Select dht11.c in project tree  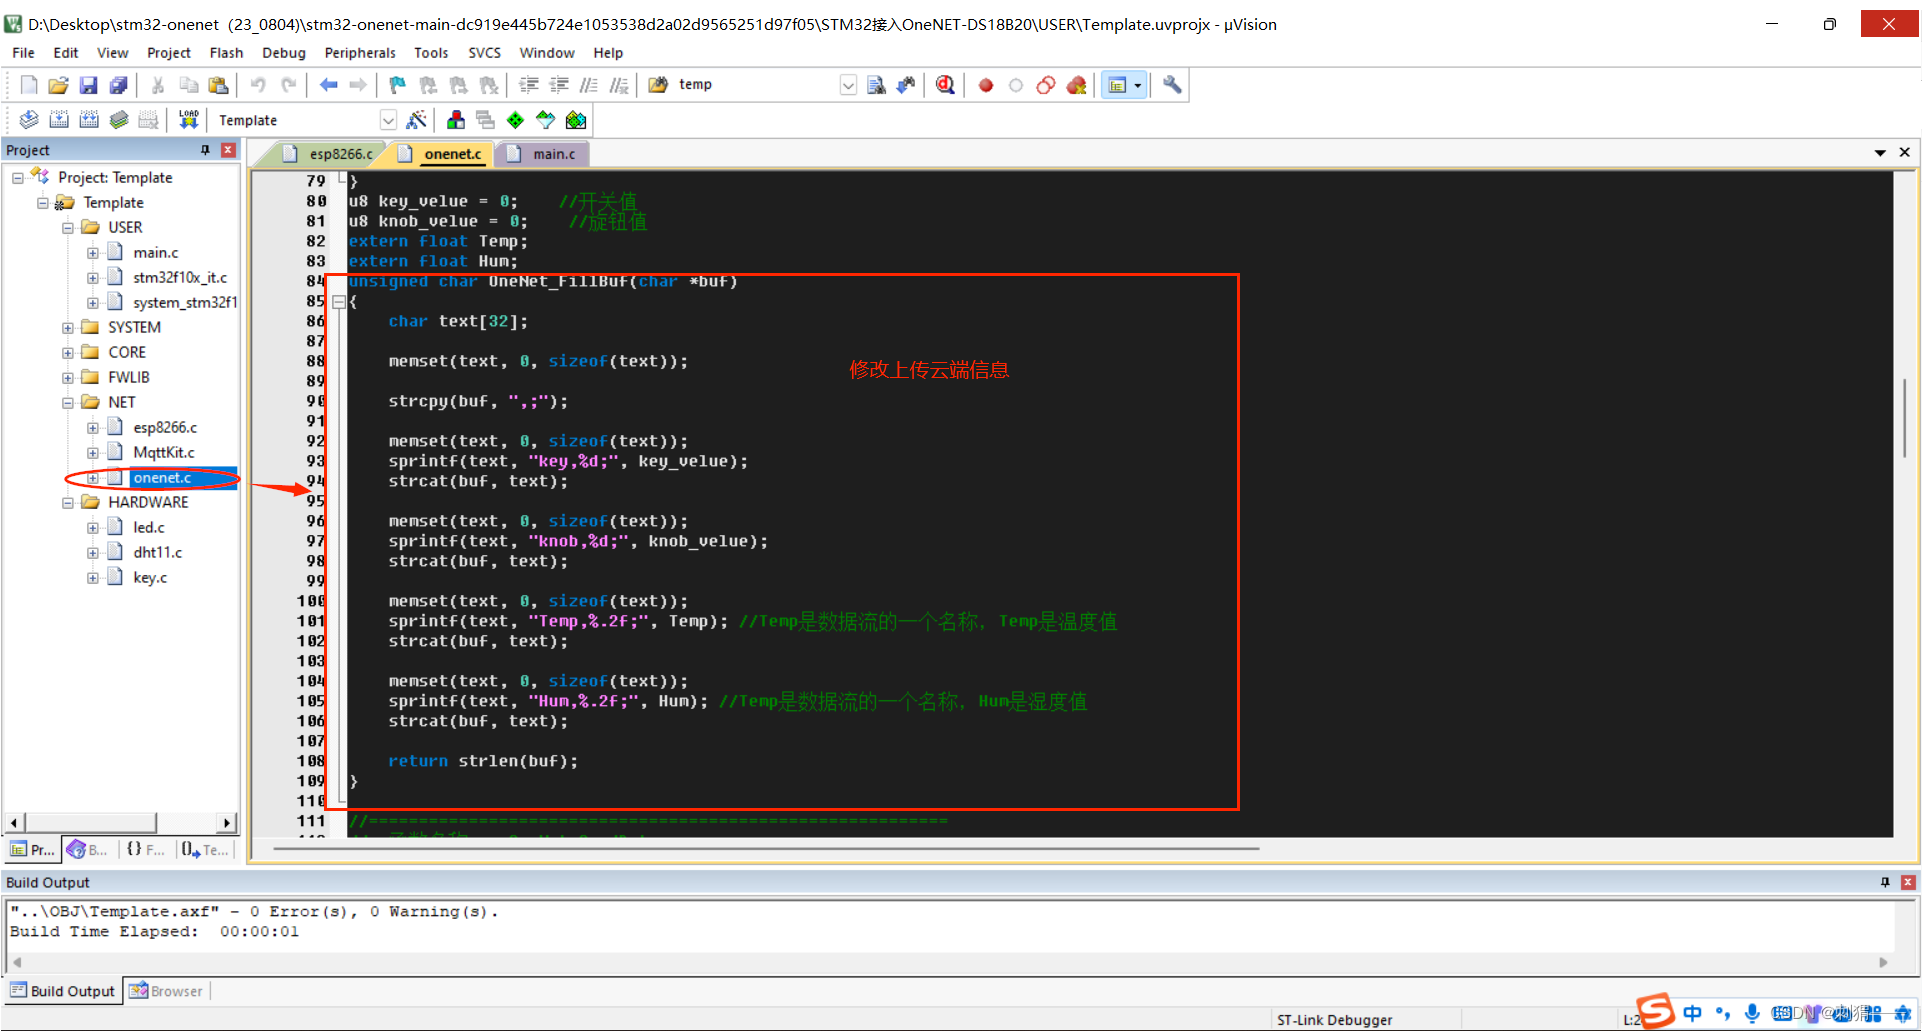pyautogui.click(x=158, y=552)
